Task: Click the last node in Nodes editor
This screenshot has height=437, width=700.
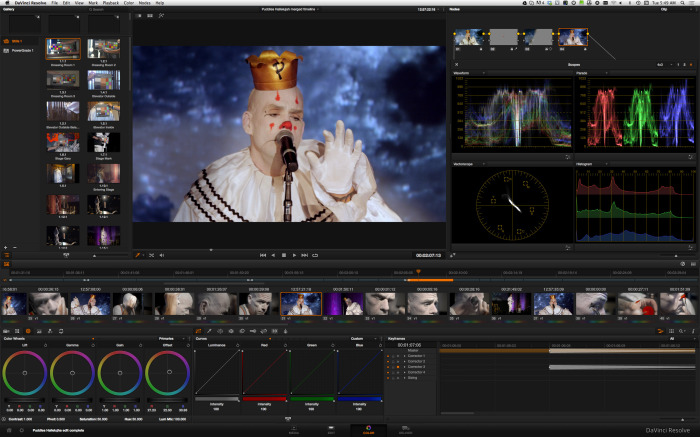Action: [x=572, y=38]
